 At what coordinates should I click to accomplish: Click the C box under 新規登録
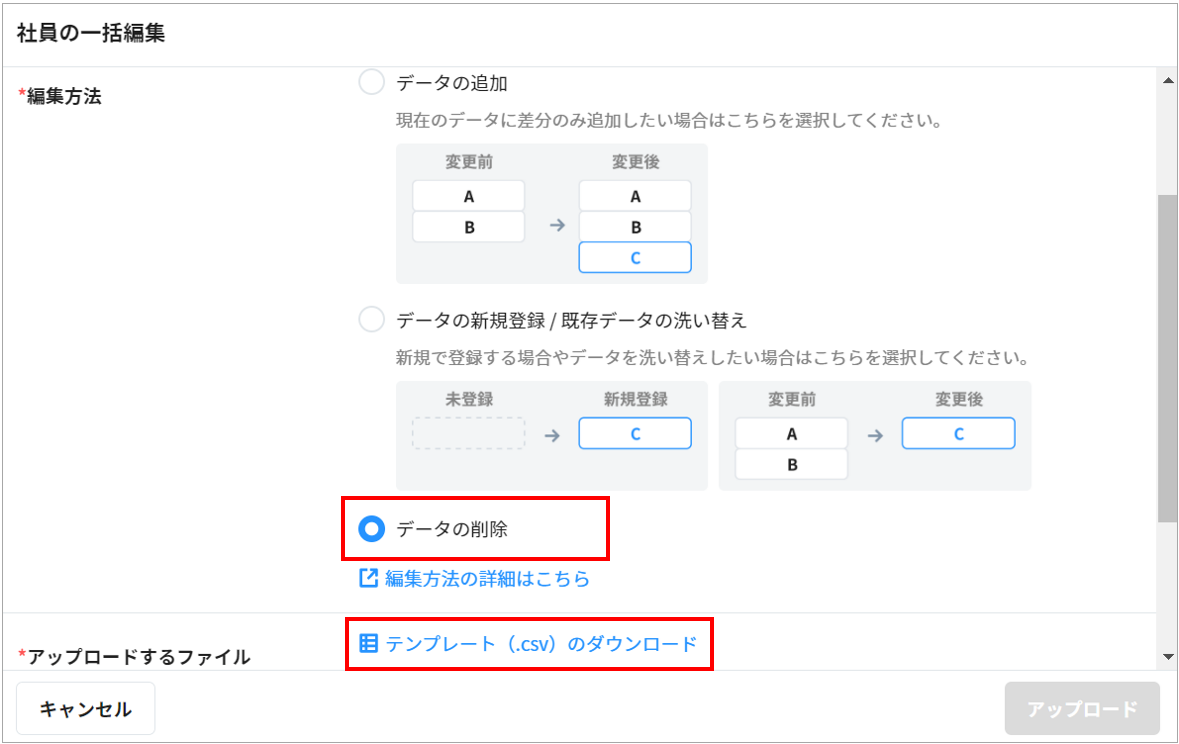(635, 434)
